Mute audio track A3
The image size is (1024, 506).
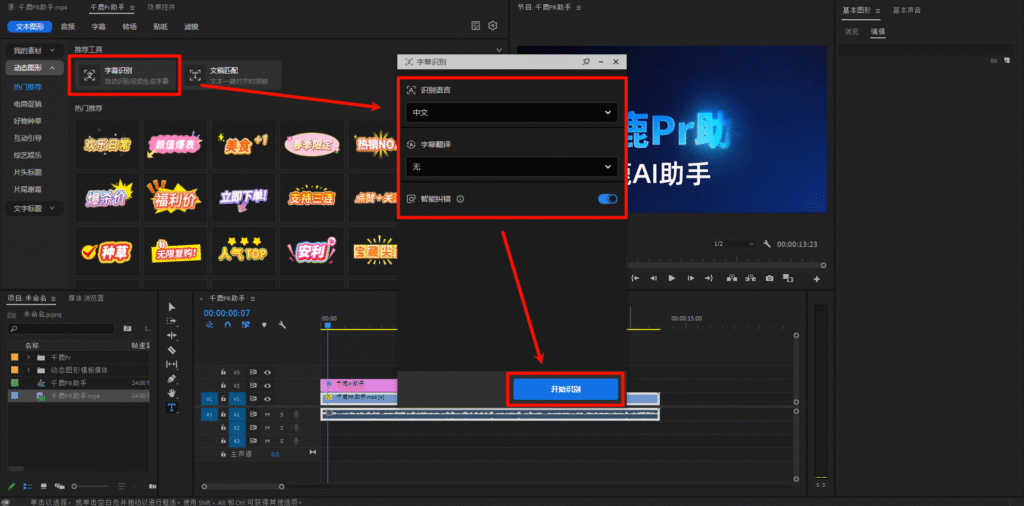268,441
